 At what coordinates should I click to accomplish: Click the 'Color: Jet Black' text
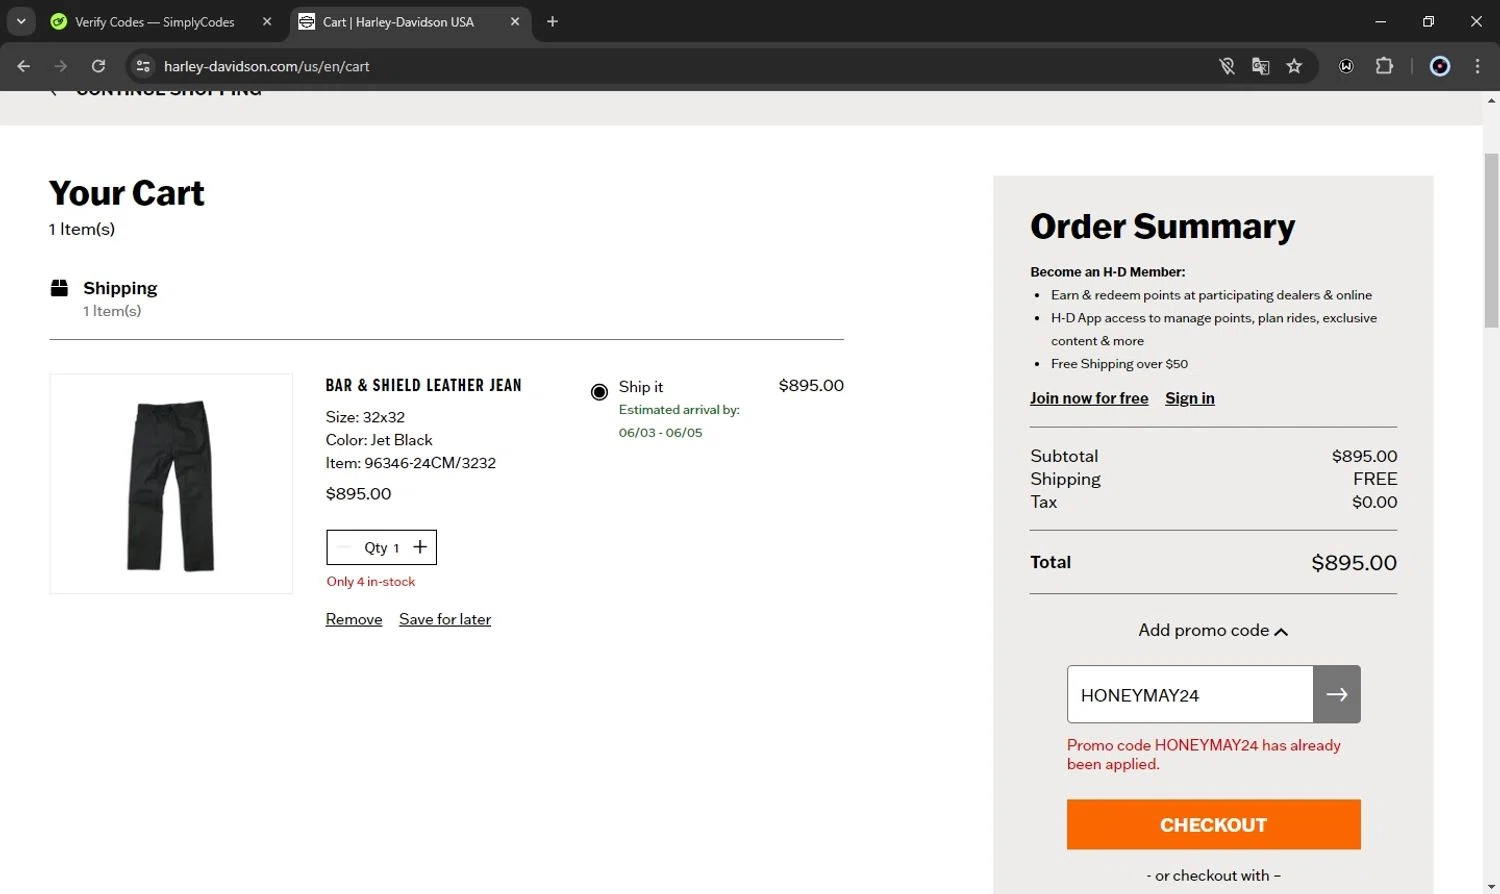click(379, 440)
